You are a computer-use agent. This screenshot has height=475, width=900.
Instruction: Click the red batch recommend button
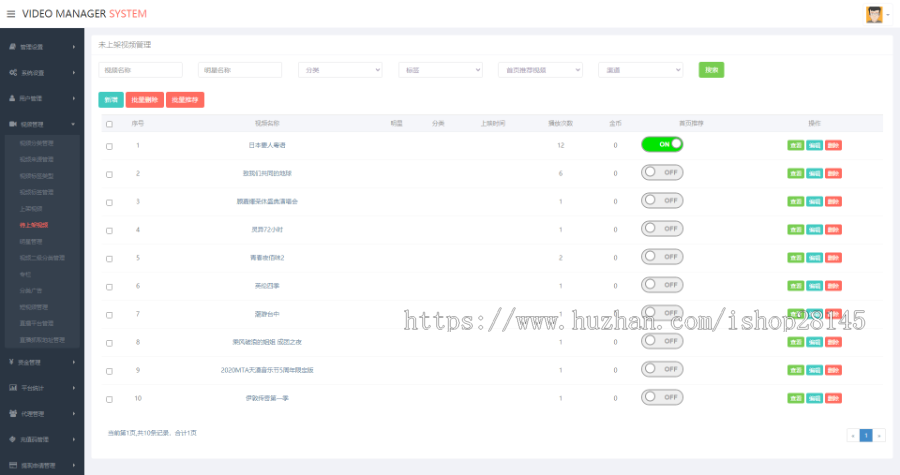185,100
